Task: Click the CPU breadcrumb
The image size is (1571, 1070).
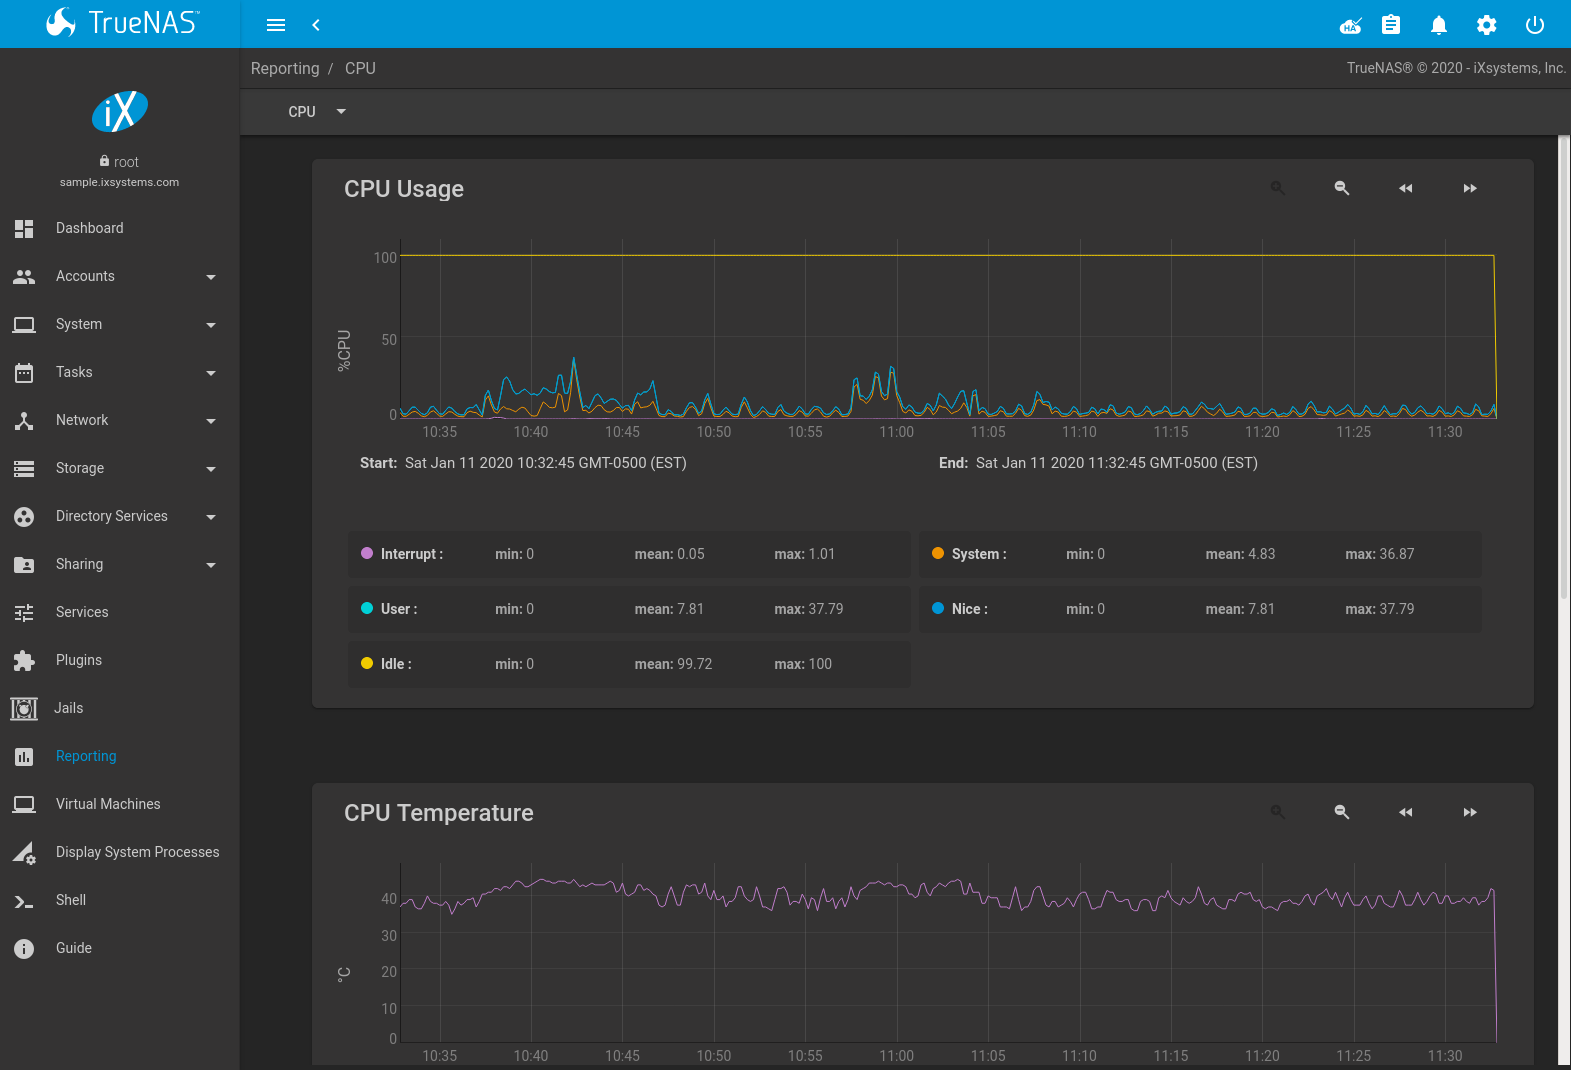Action: coord(360,68)
